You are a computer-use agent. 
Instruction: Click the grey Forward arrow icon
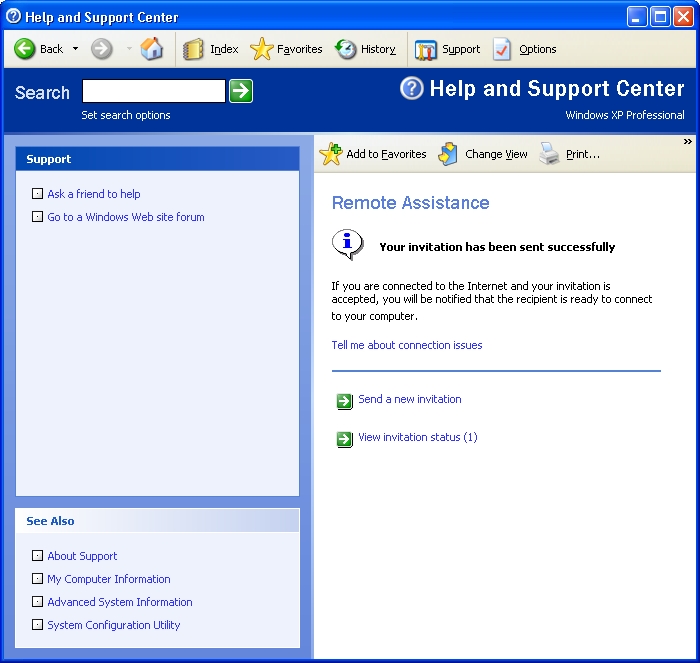coord(102,49)
